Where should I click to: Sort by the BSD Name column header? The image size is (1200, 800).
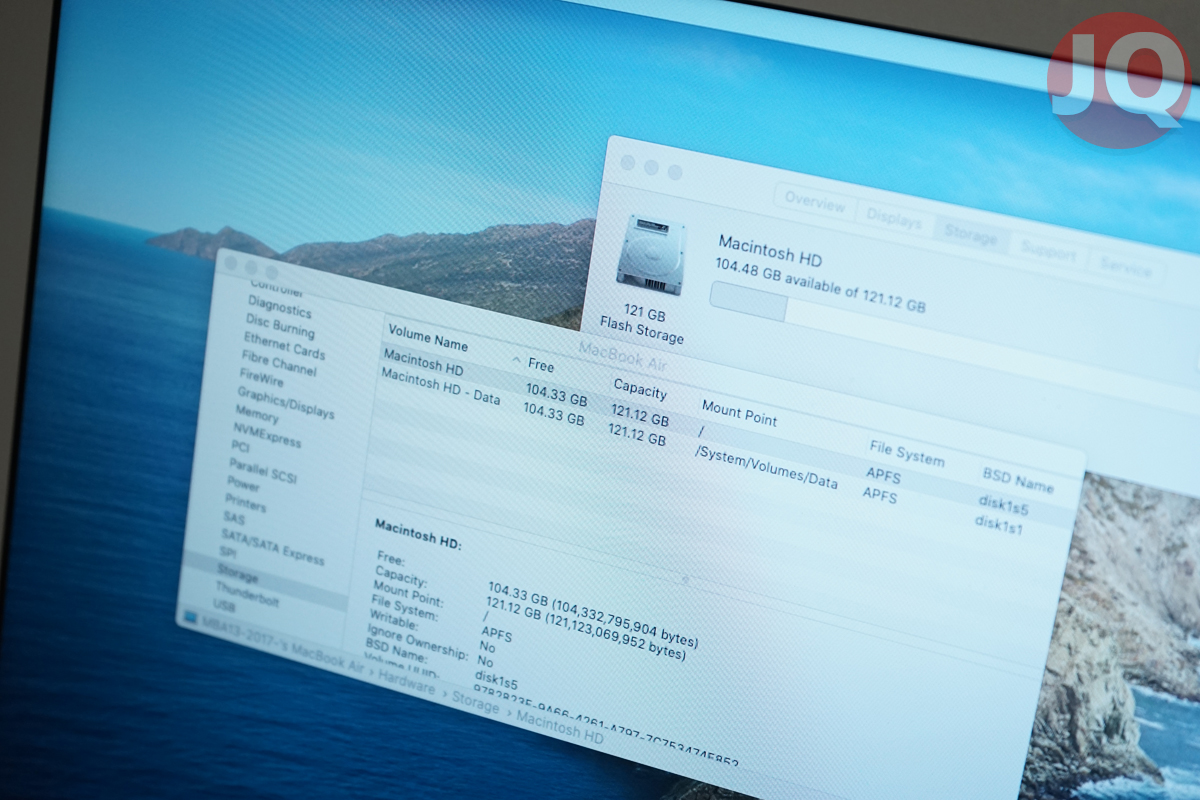tap(1018, 480)
